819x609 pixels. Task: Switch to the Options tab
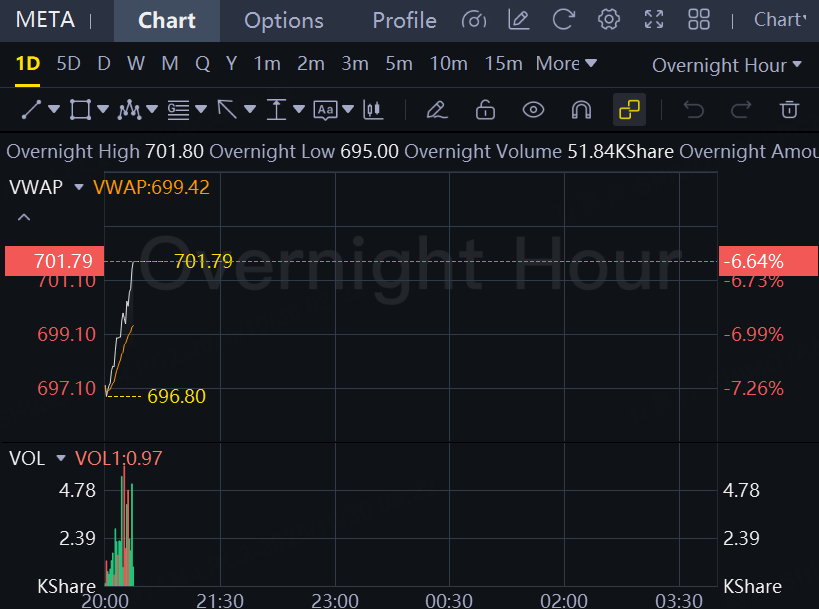[284, 21]
